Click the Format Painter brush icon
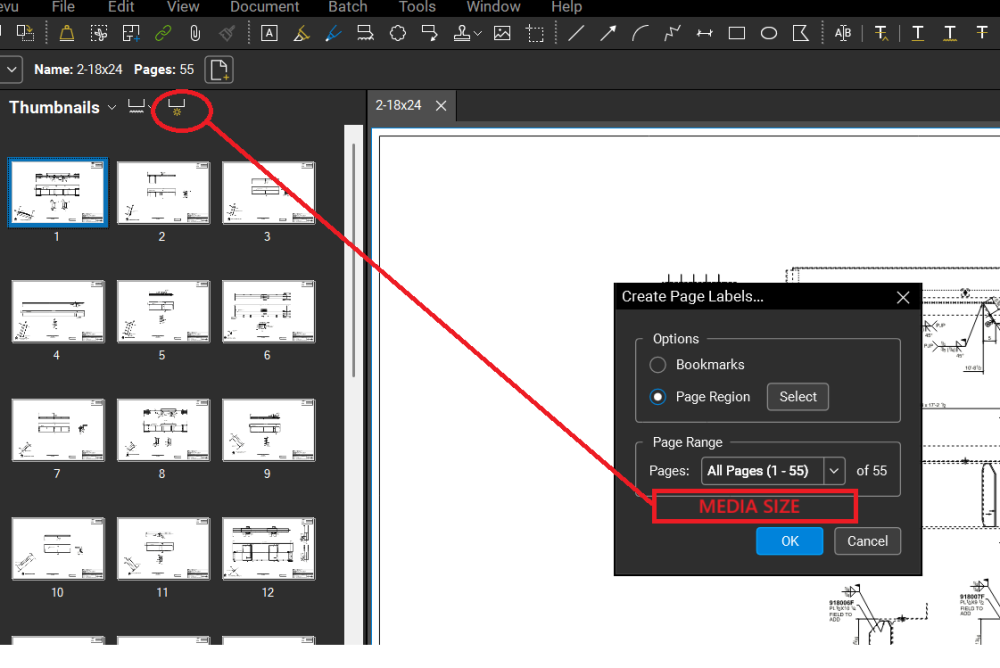The width and height of the screenshot is (1000, 668). [x=227, y=33]
